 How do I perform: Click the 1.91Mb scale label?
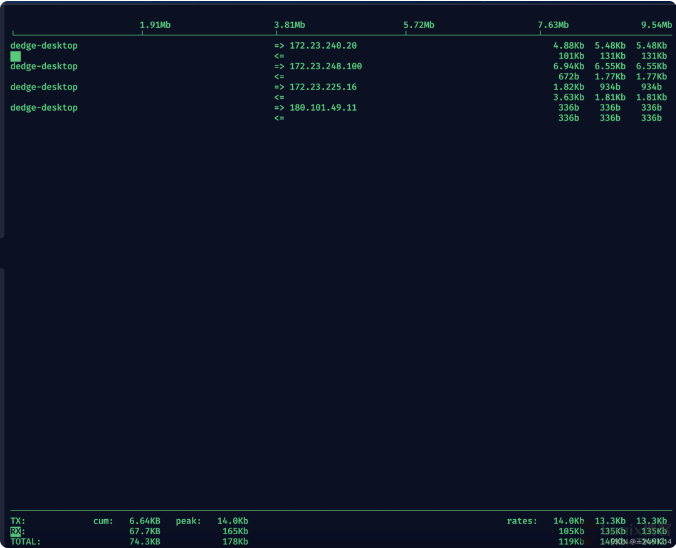tap(155, 25)
